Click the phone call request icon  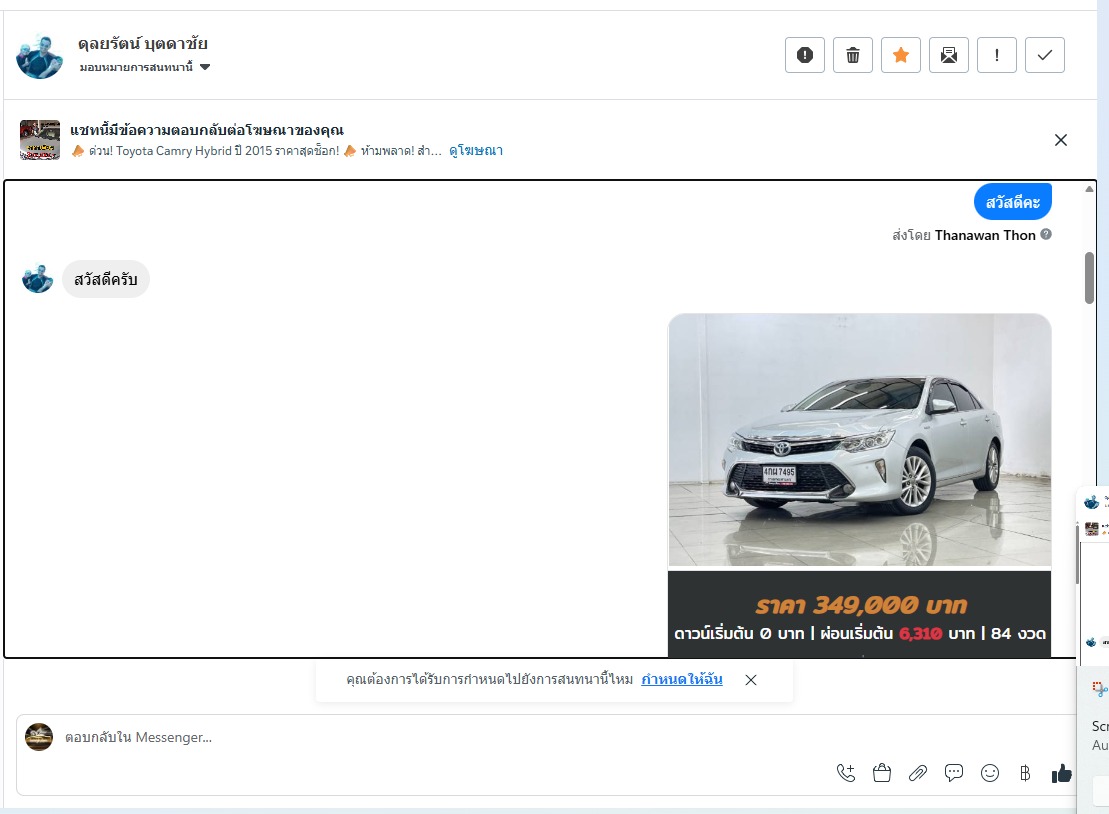click(x=845, y=773)
